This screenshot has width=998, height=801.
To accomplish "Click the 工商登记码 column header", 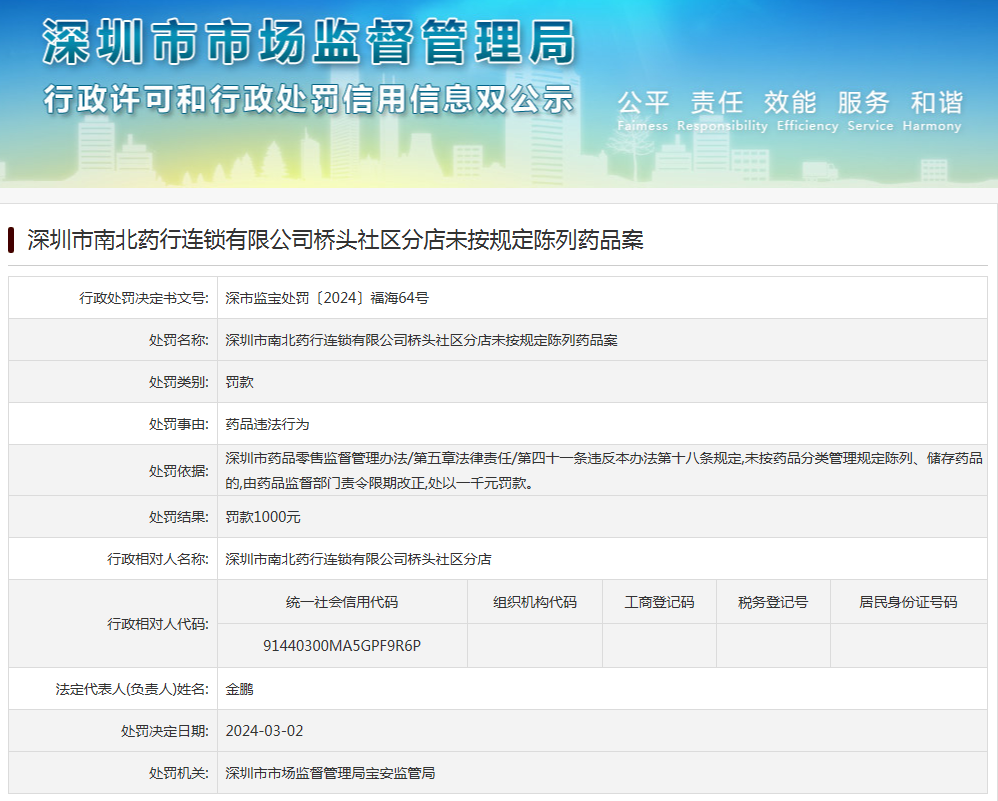I will pos(659,602).
